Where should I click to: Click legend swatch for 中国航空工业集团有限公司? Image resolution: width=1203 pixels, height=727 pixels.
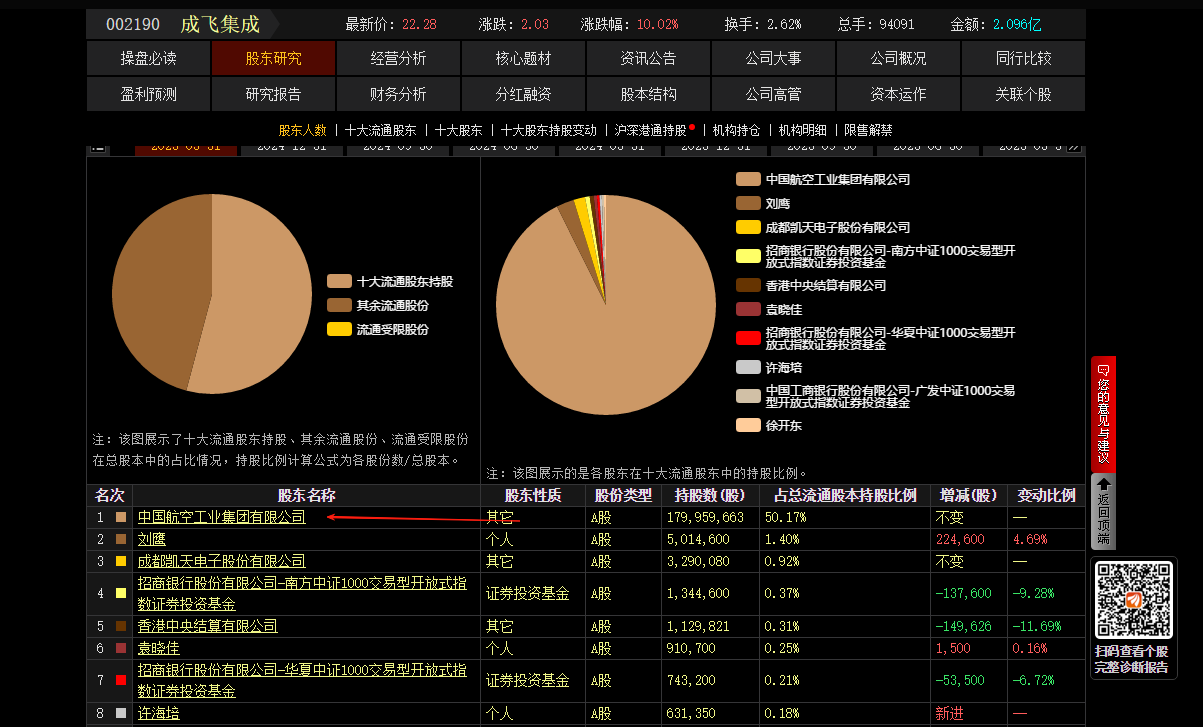(x=748, y=179)
